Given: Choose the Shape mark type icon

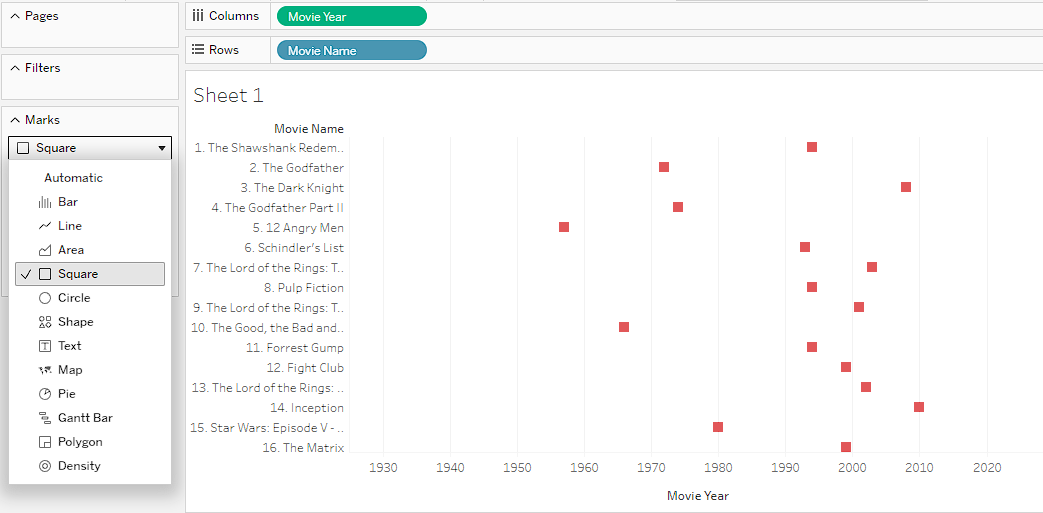Looking at the screenshot, I should click(45, 322).
